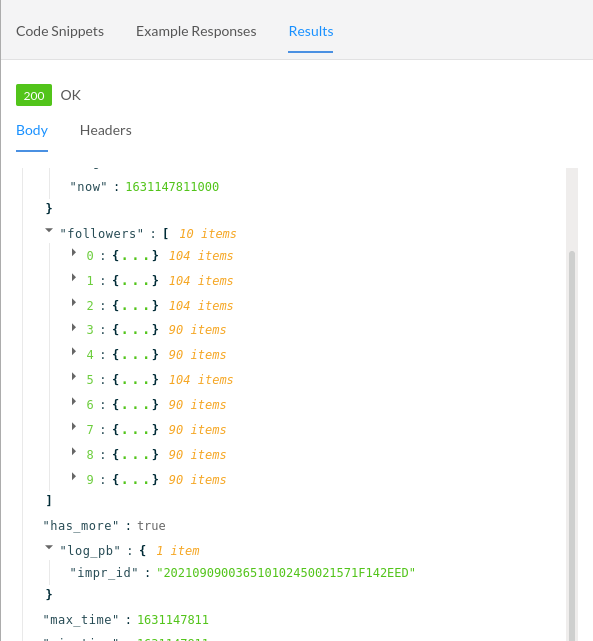The image size is (593, 641).
Task: Collapse the "log_pb" object
Action: (x=49, y=547)
